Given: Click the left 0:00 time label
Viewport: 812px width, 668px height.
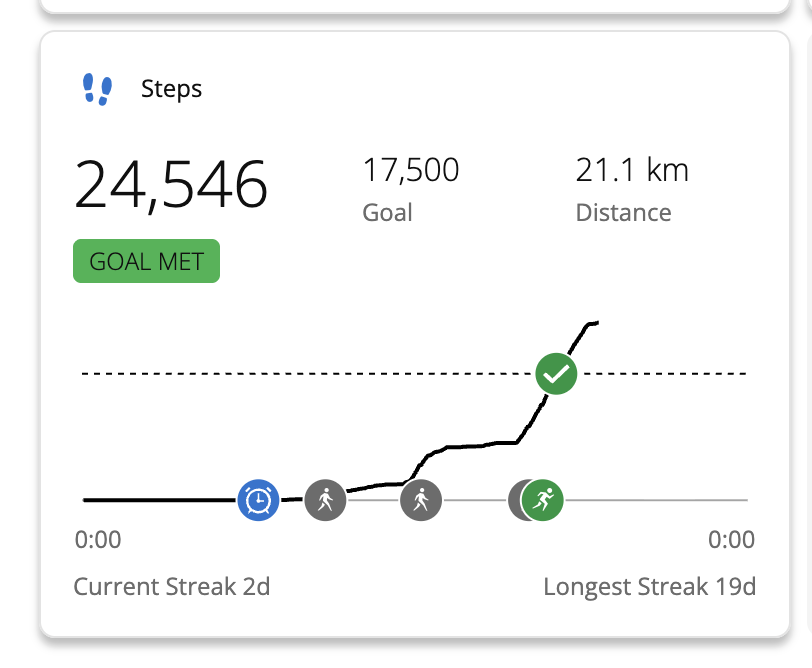Looking at the screenshot, I should point(98,540).
